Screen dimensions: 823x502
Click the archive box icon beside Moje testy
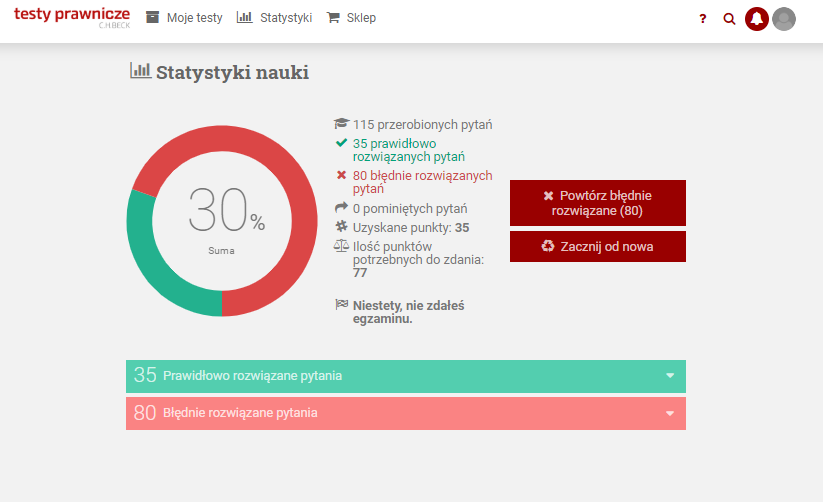[152, 17]
